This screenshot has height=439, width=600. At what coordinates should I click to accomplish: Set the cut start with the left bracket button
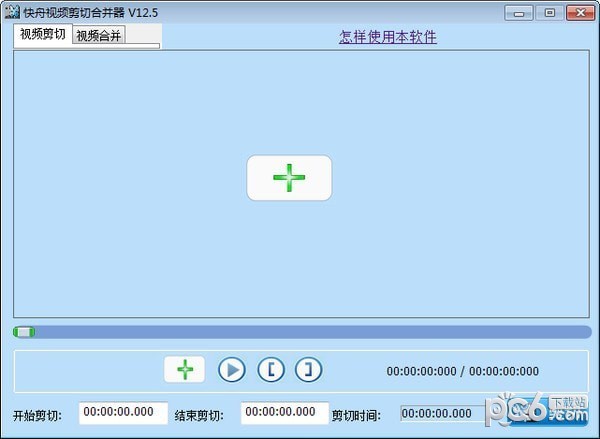pos(271,370)
